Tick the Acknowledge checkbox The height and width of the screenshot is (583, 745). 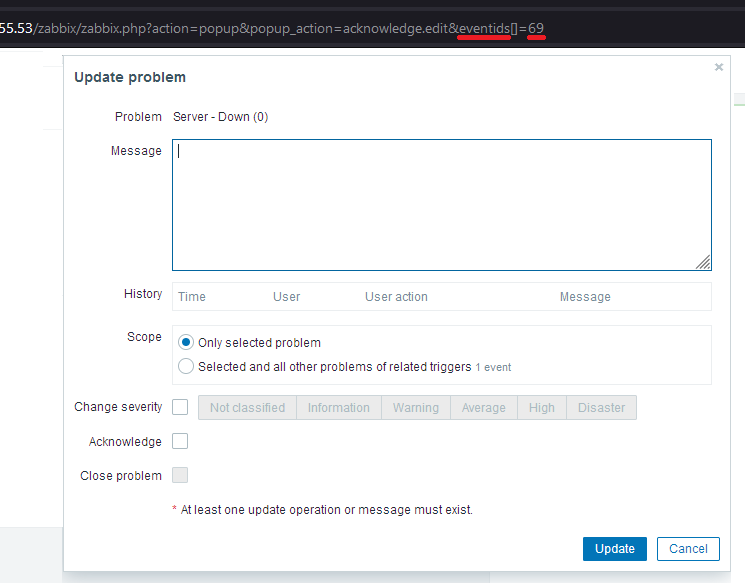click(180, 441)
